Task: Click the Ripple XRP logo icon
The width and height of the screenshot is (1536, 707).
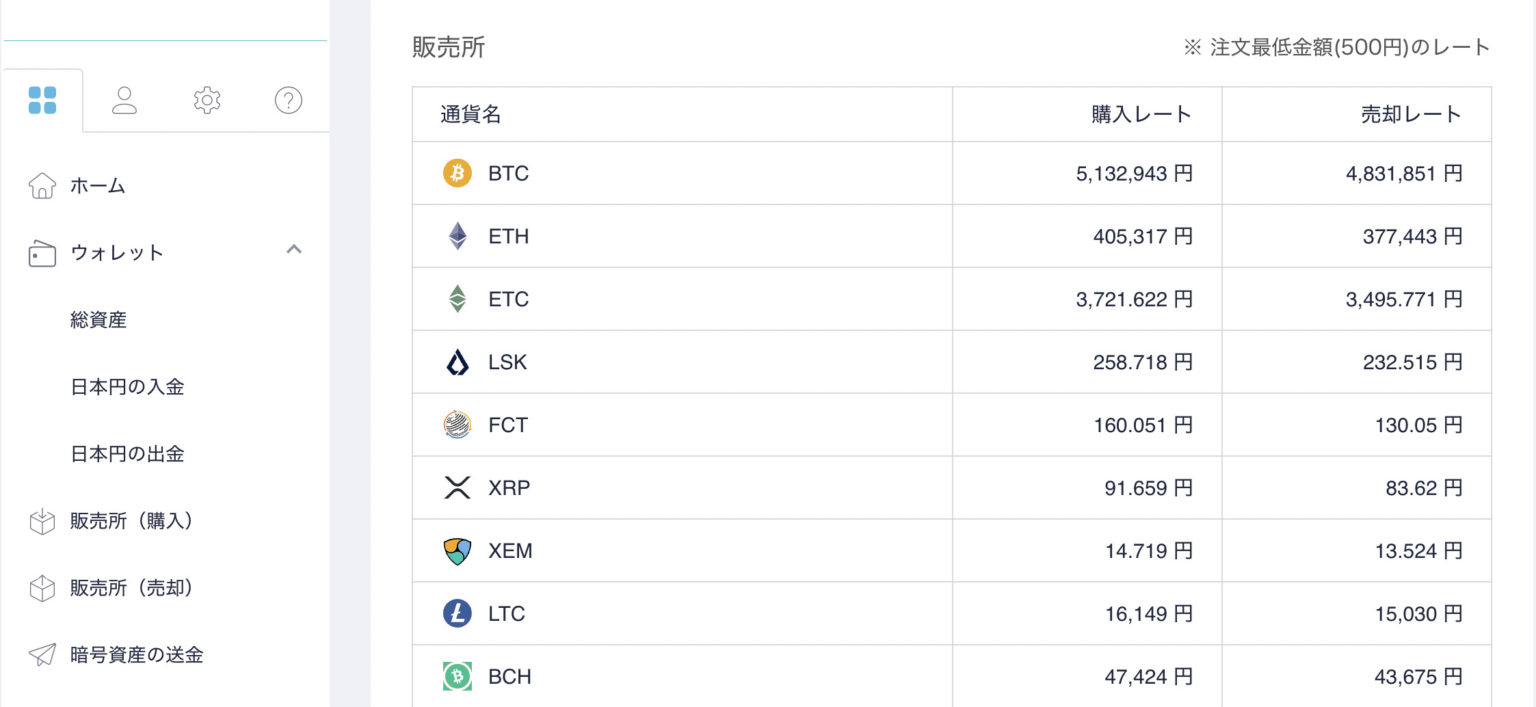Action: (x=457, y=488)
